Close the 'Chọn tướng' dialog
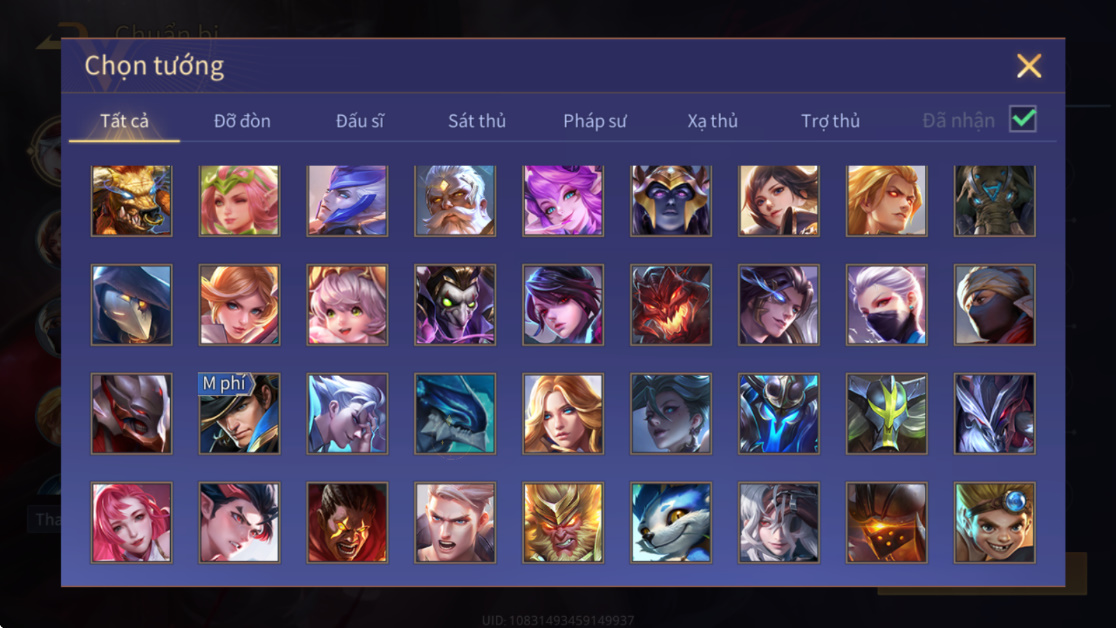 [1028, 66]
